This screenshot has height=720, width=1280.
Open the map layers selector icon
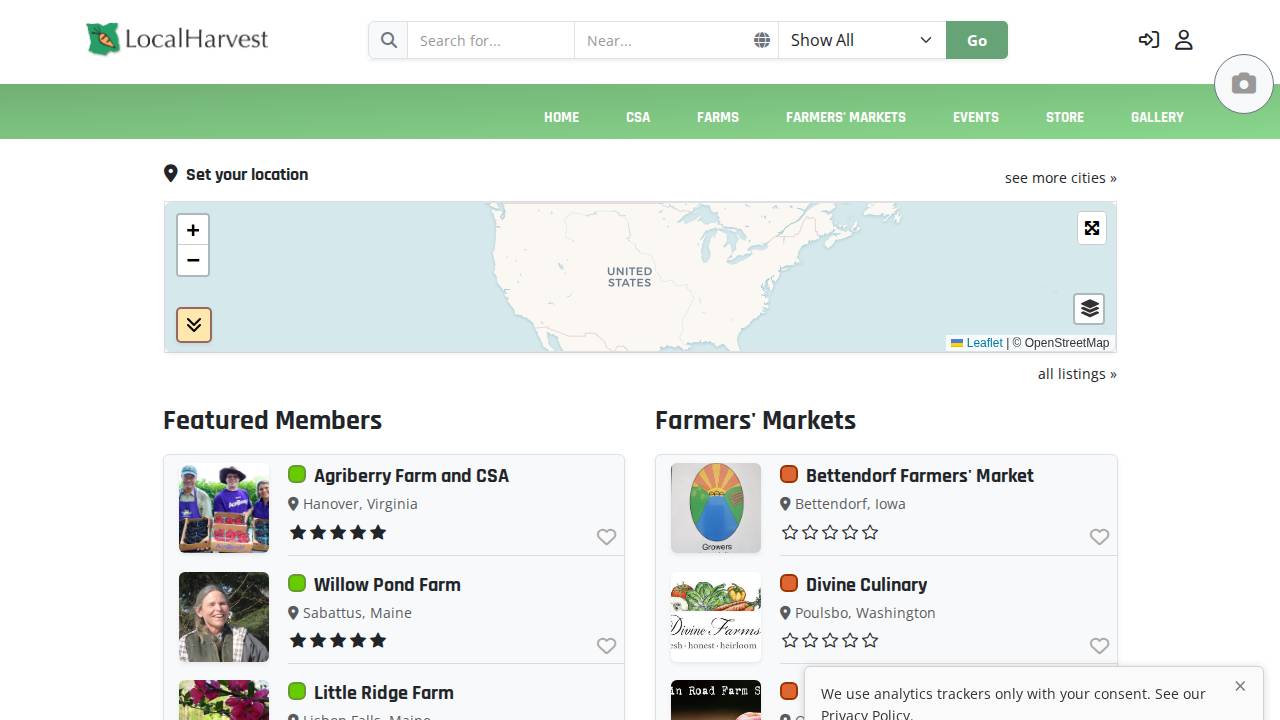click(1089, 309)
